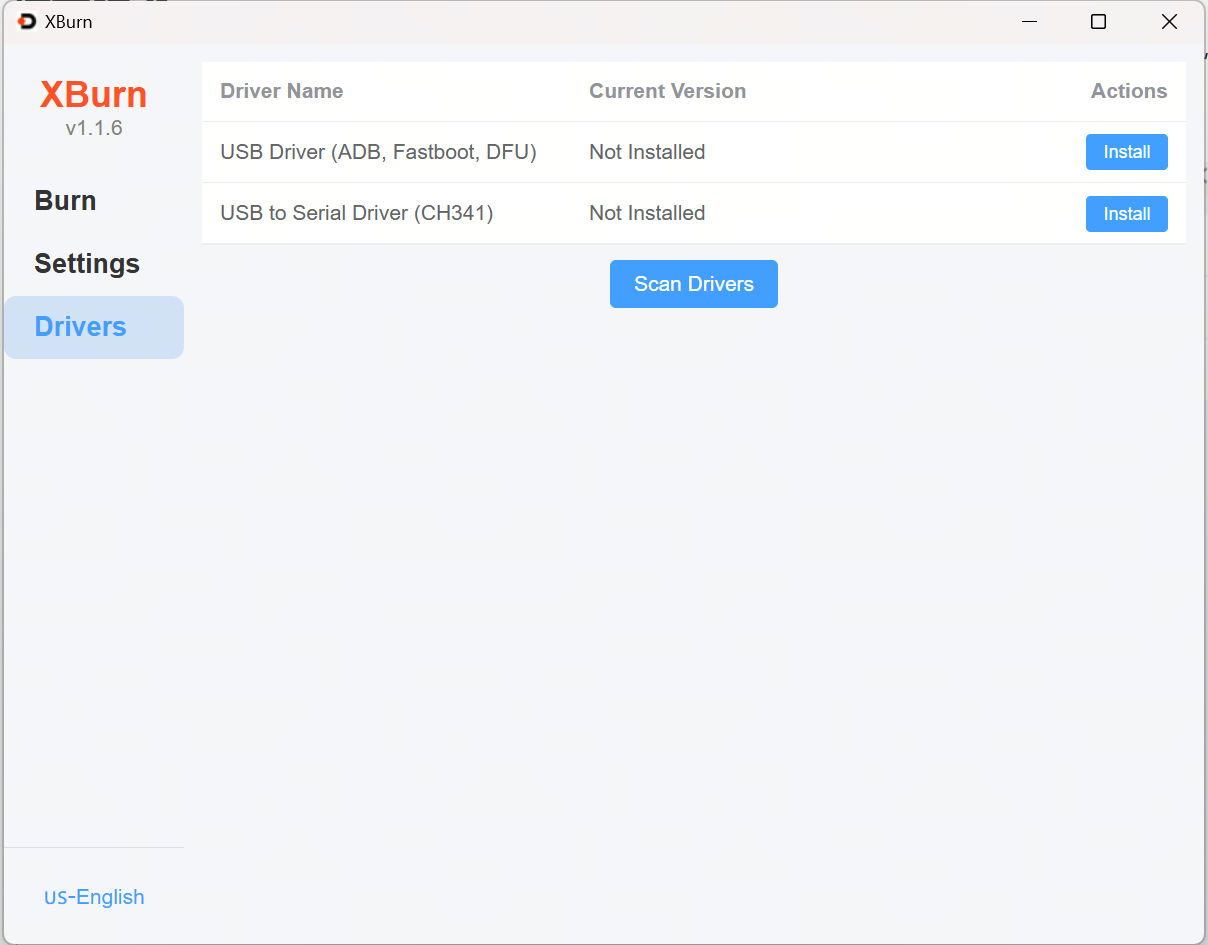Close the XBurn window
The height and width of the screenshot is (945, 1208).
[1168, 22]
